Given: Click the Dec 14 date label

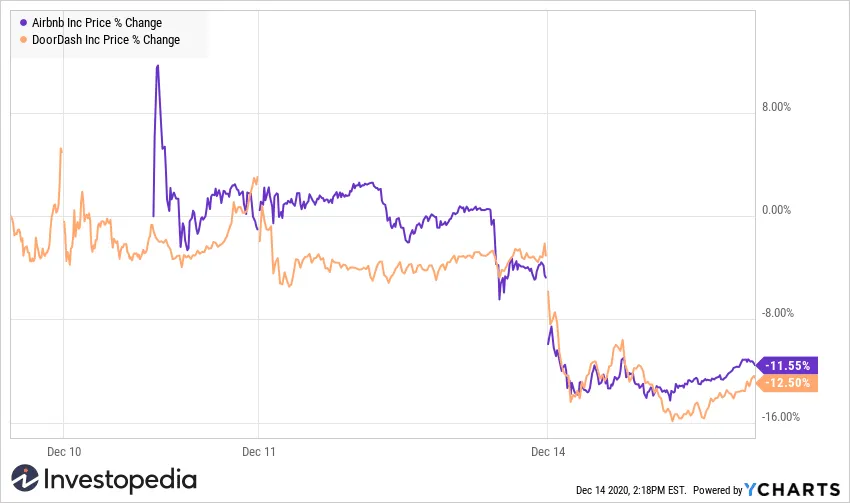Looking at the screenshot, I should click(x=548, y=453).
